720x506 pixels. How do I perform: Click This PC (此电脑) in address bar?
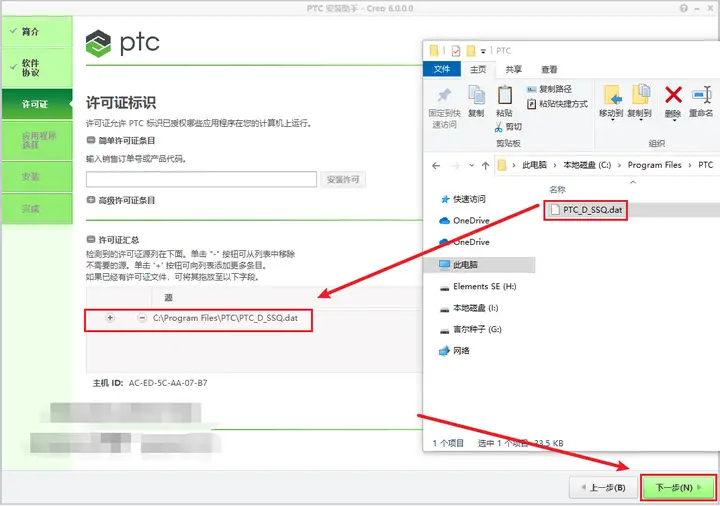534,165
